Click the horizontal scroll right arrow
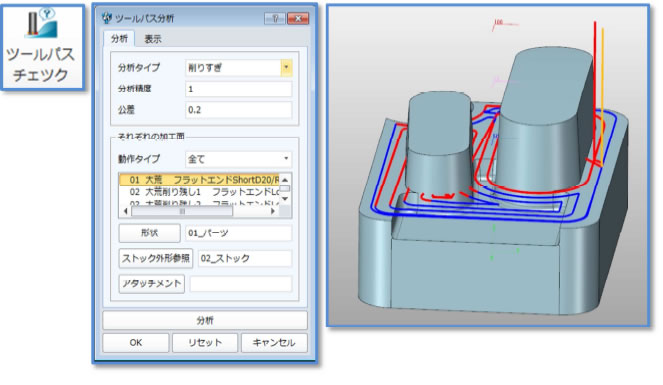 pyautogui.click(x=273, y=211)
